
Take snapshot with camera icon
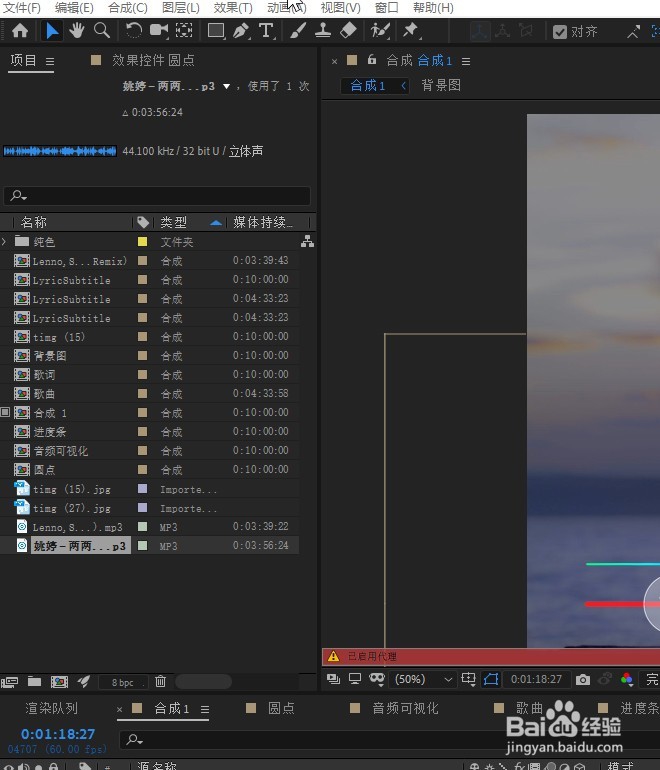coord(583,679)
